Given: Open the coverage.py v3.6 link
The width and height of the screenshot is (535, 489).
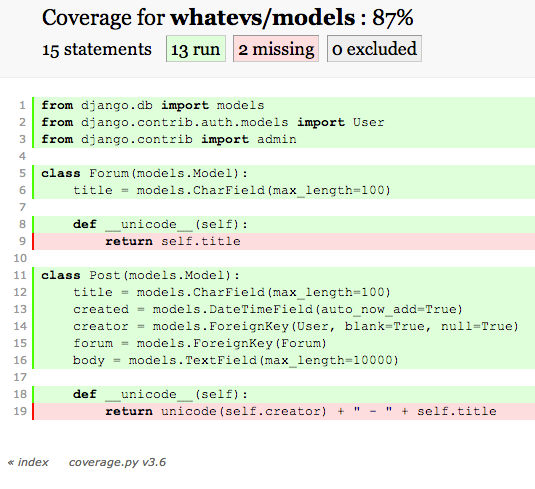Looking at the screenshot, I should click(x=117, y=462).
